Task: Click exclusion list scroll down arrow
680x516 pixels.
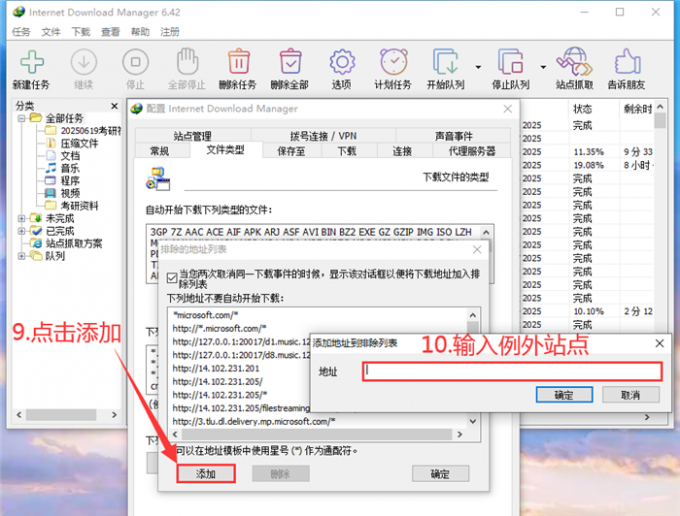Action: (473, 421)
